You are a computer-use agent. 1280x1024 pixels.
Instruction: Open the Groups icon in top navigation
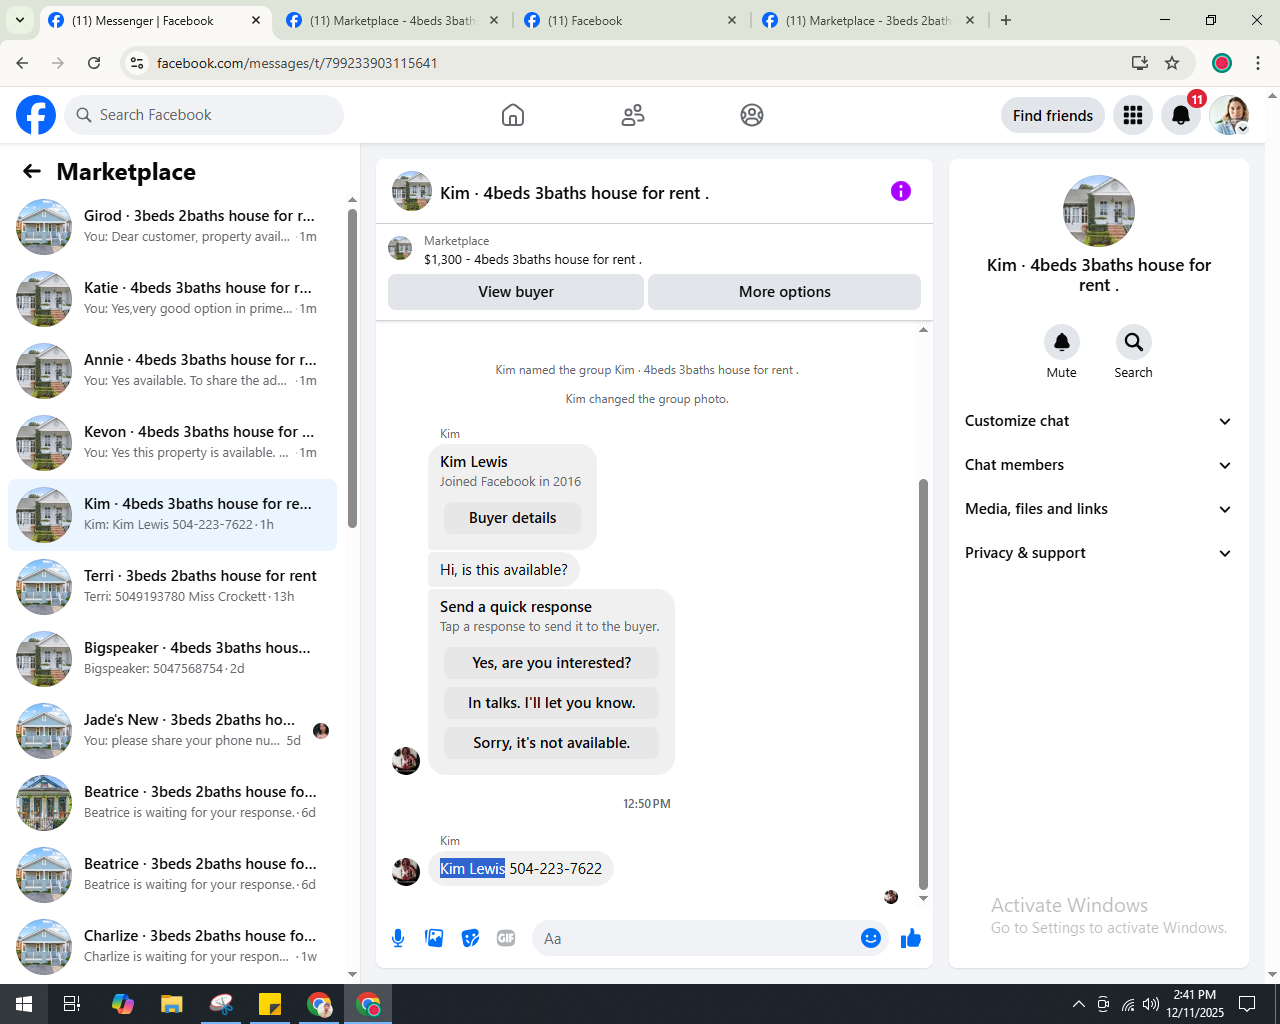click(x=752, y=115)
